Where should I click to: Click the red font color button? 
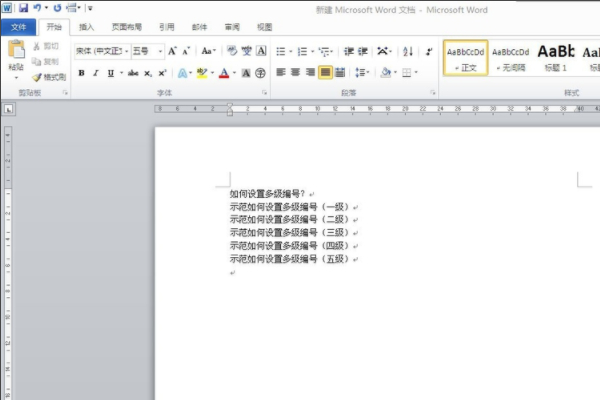click(222, 73)
